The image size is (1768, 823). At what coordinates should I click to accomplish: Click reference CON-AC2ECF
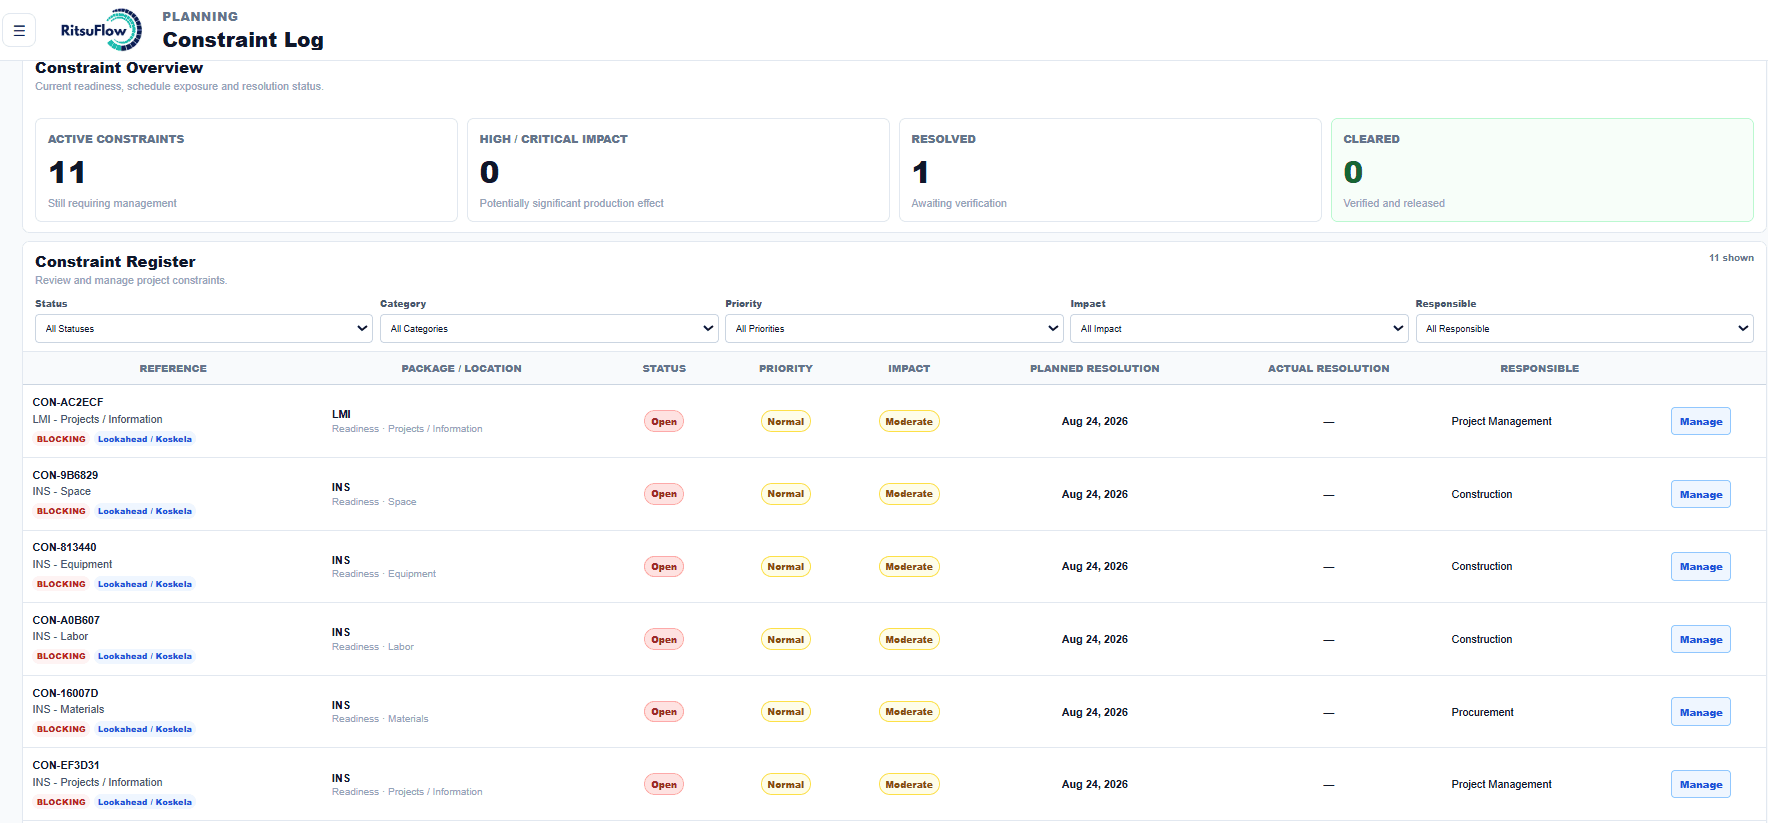point(68,402)
